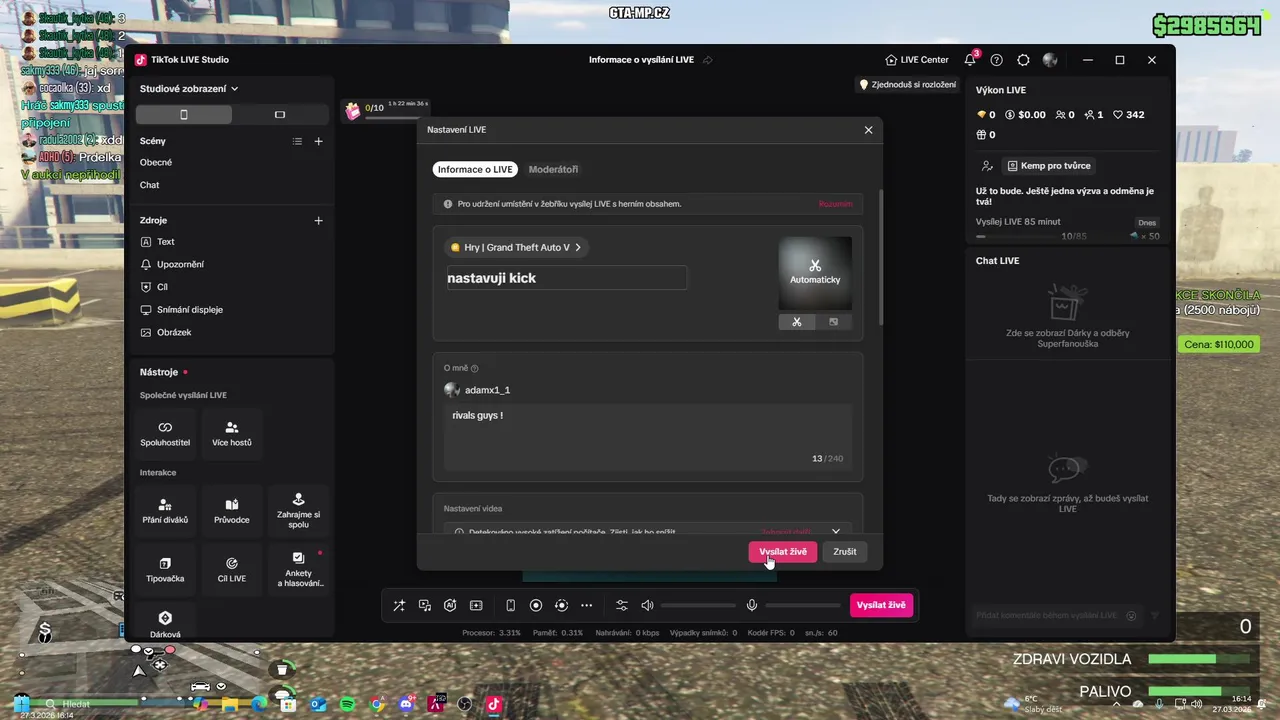Open the more options ellipsis in toolbar
The height and width of the screenshot is (720, 1280).
coord(587,605)
